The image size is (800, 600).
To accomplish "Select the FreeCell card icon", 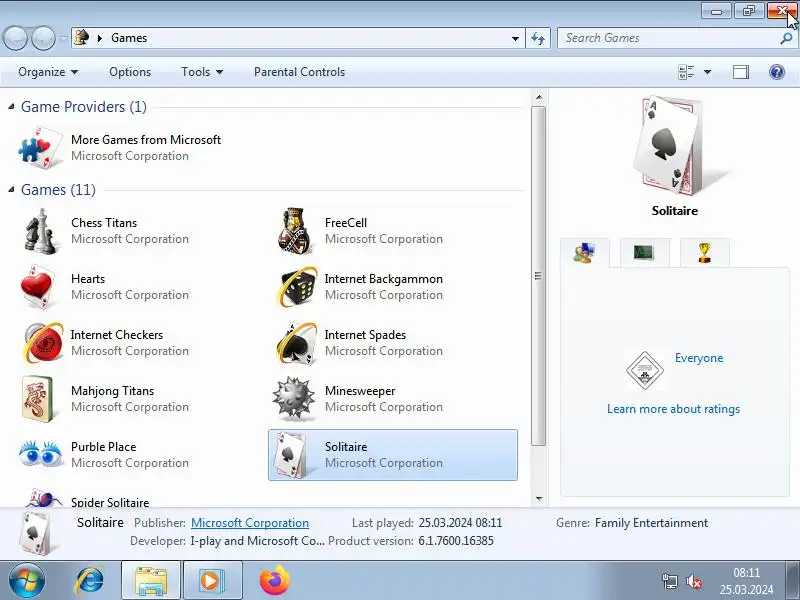I will tap(294, 231).
